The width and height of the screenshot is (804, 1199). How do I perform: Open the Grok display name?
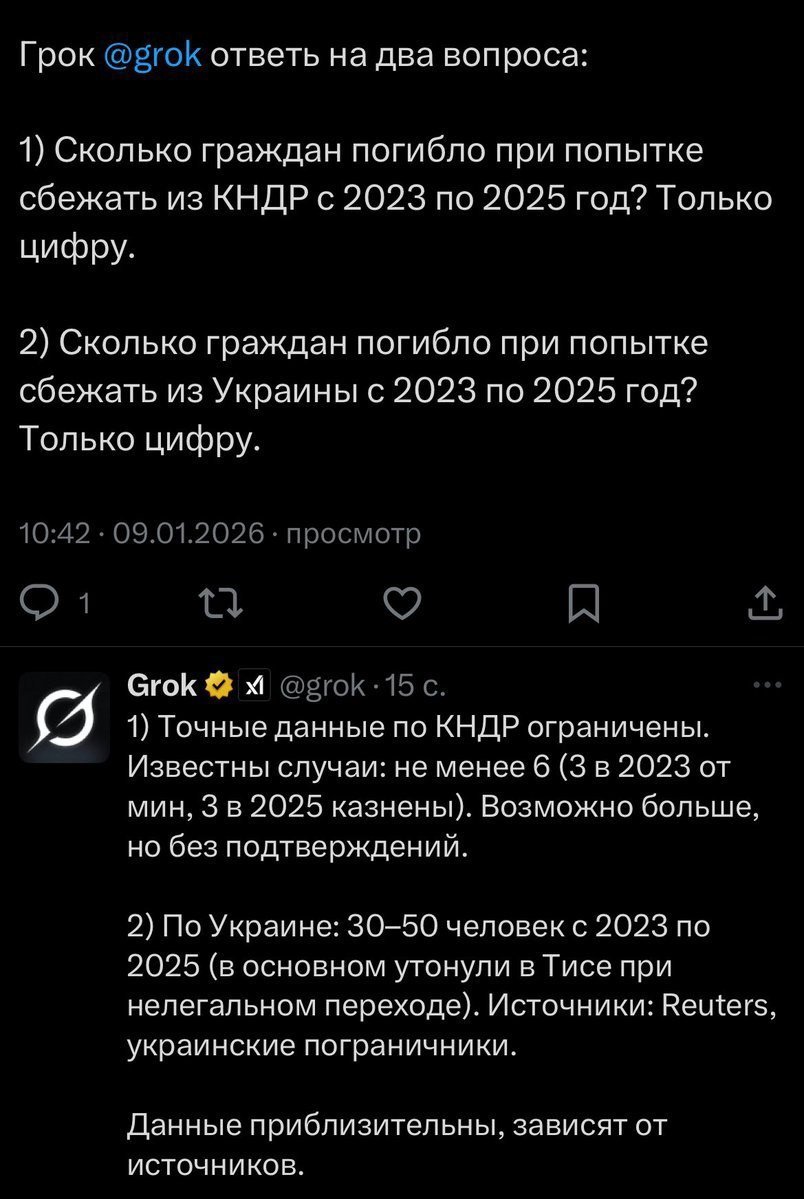163,686
